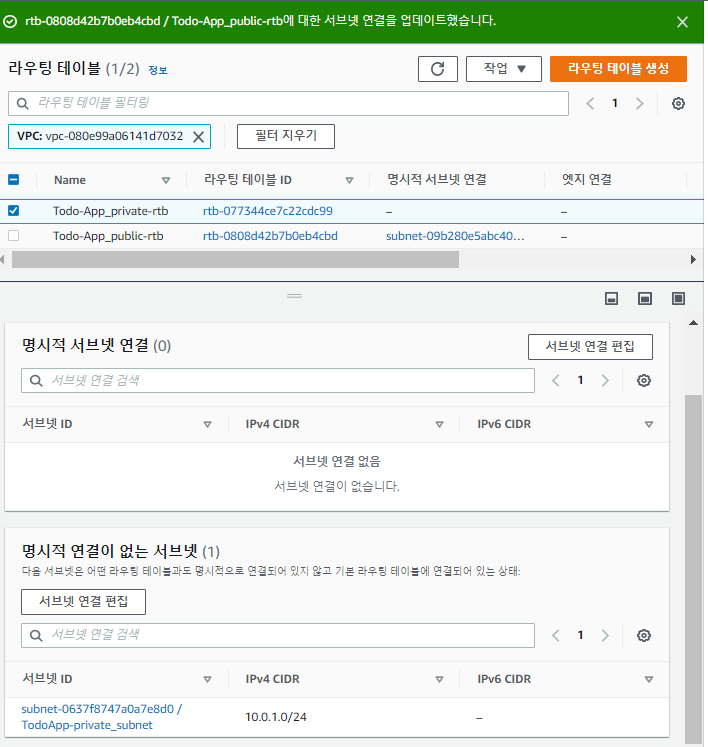Focus the explicit subnet association search field

coord(278,381)
